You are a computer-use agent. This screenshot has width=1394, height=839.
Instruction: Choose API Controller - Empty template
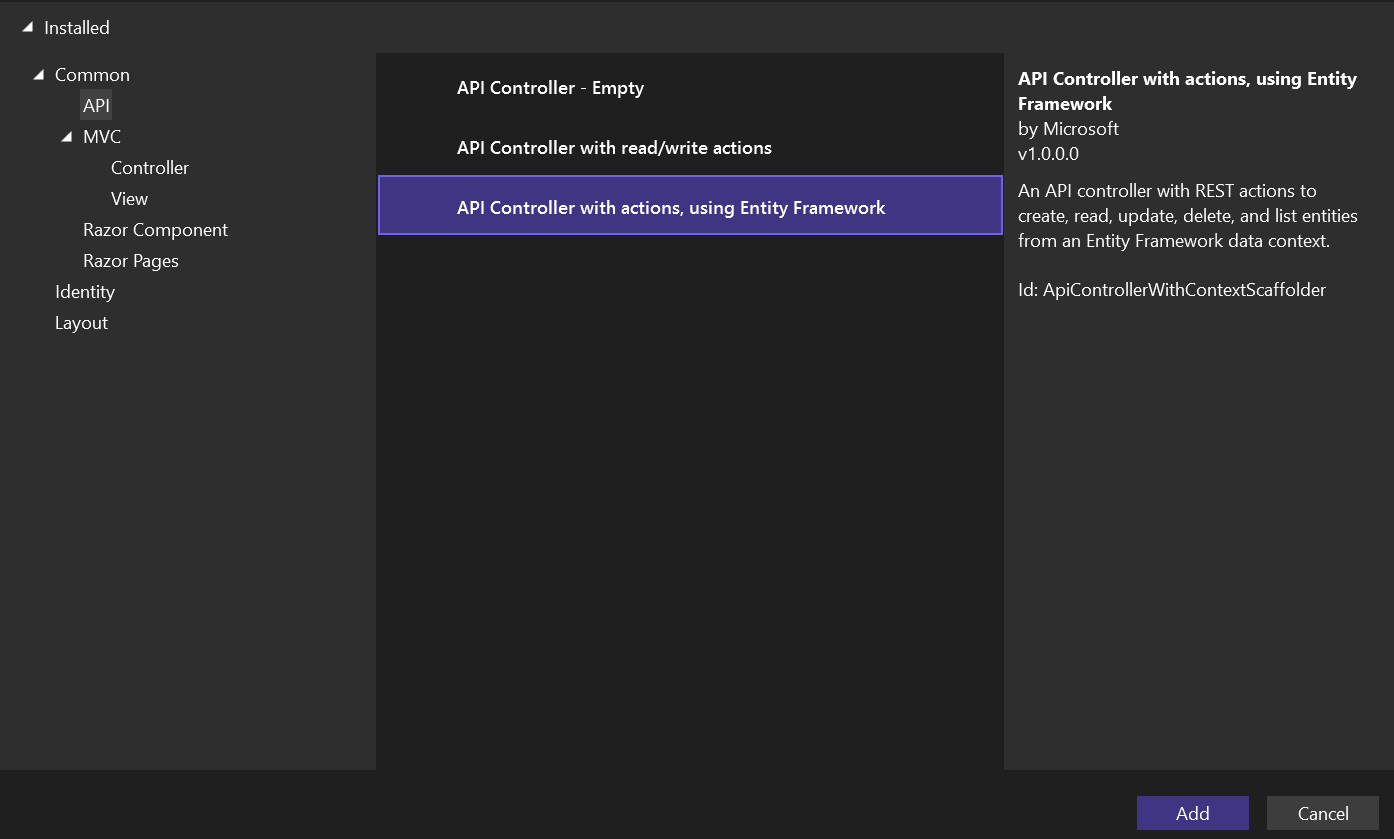click(x=690, y=88)
